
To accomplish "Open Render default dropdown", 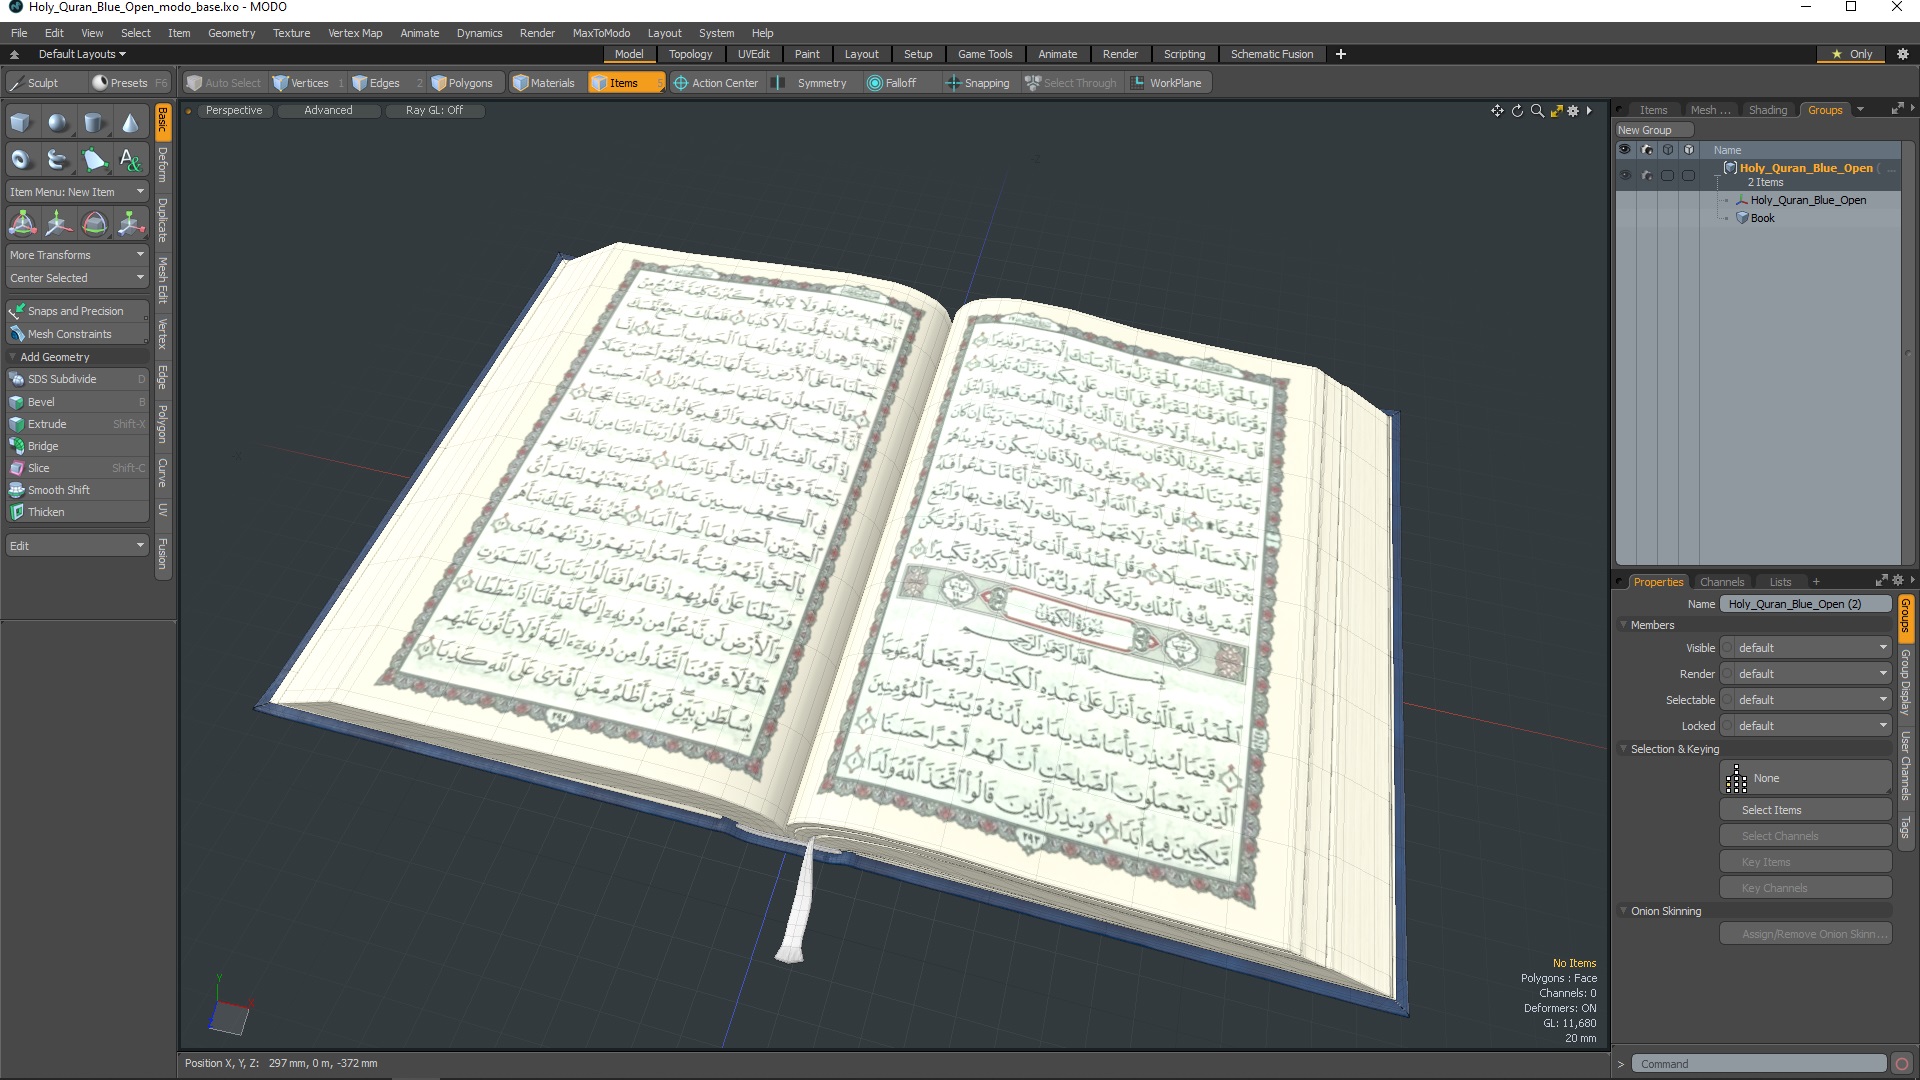I will tap(1806, 674).
